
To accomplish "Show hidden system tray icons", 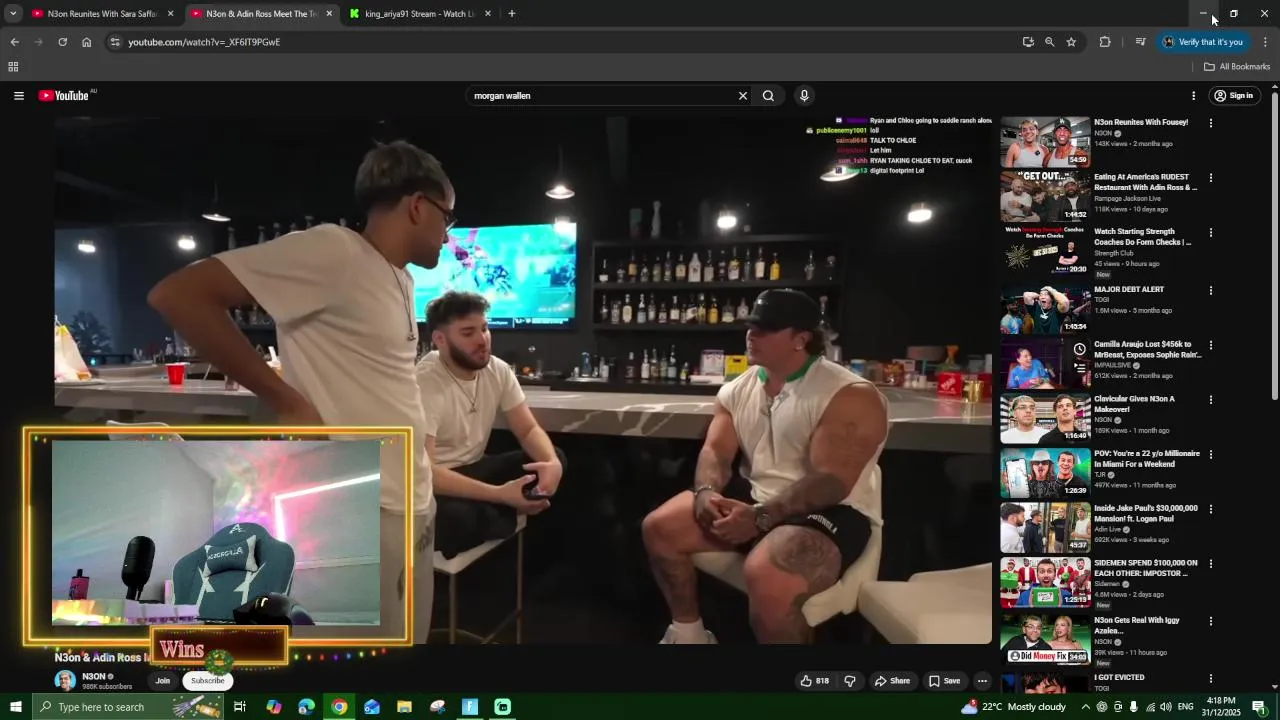I will tap(1086, 707).
